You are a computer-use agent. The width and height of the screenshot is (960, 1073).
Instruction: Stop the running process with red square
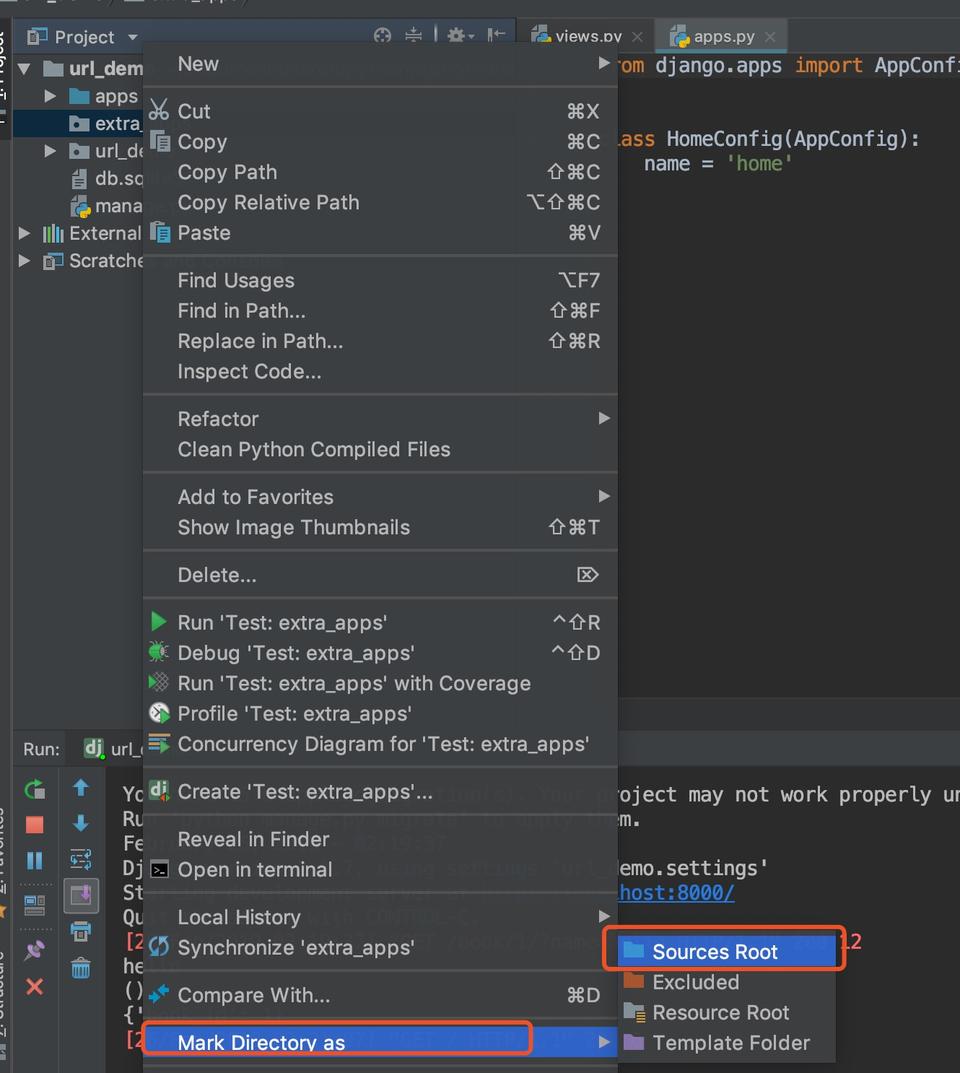[x=34, y=825]
